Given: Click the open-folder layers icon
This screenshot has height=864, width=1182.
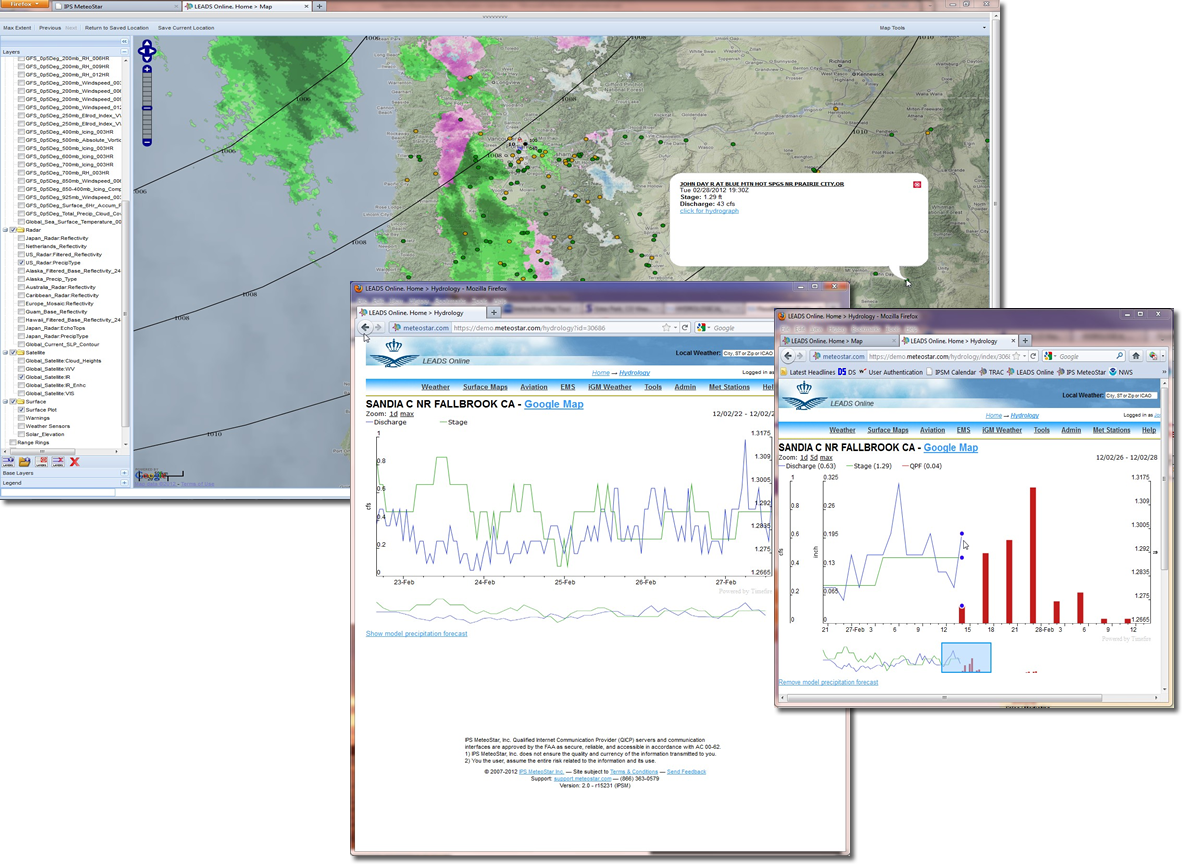Looking at the screenshot, I should (x=25, y=461).
